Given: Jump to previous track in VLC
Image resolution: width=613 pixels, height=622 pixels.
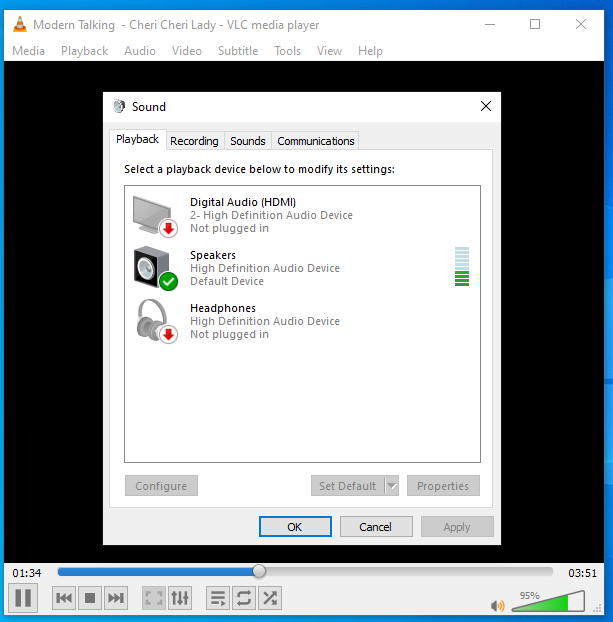Looking at the screenshot, I should click(x=64, y=598).
